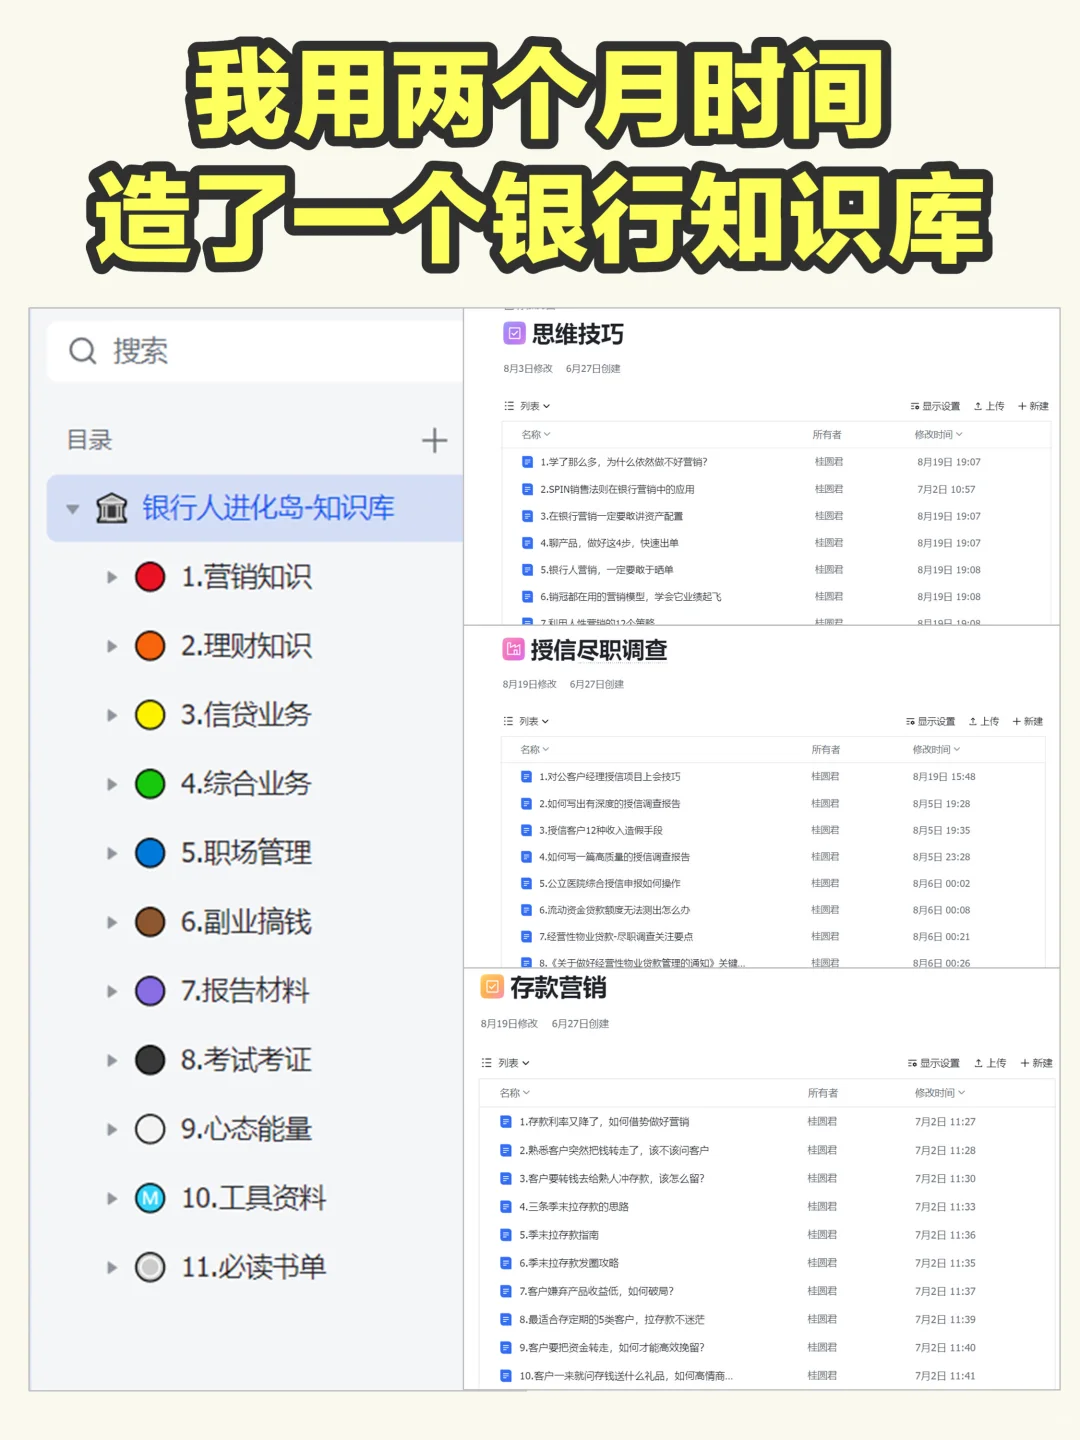Click the orange circle icon of 2.理财知识

coord(150,646)
